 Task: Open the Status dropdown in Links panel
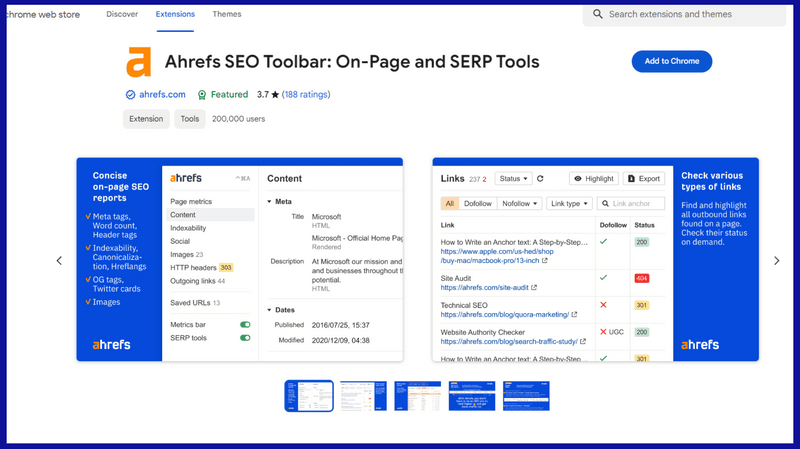click(513, 179)
